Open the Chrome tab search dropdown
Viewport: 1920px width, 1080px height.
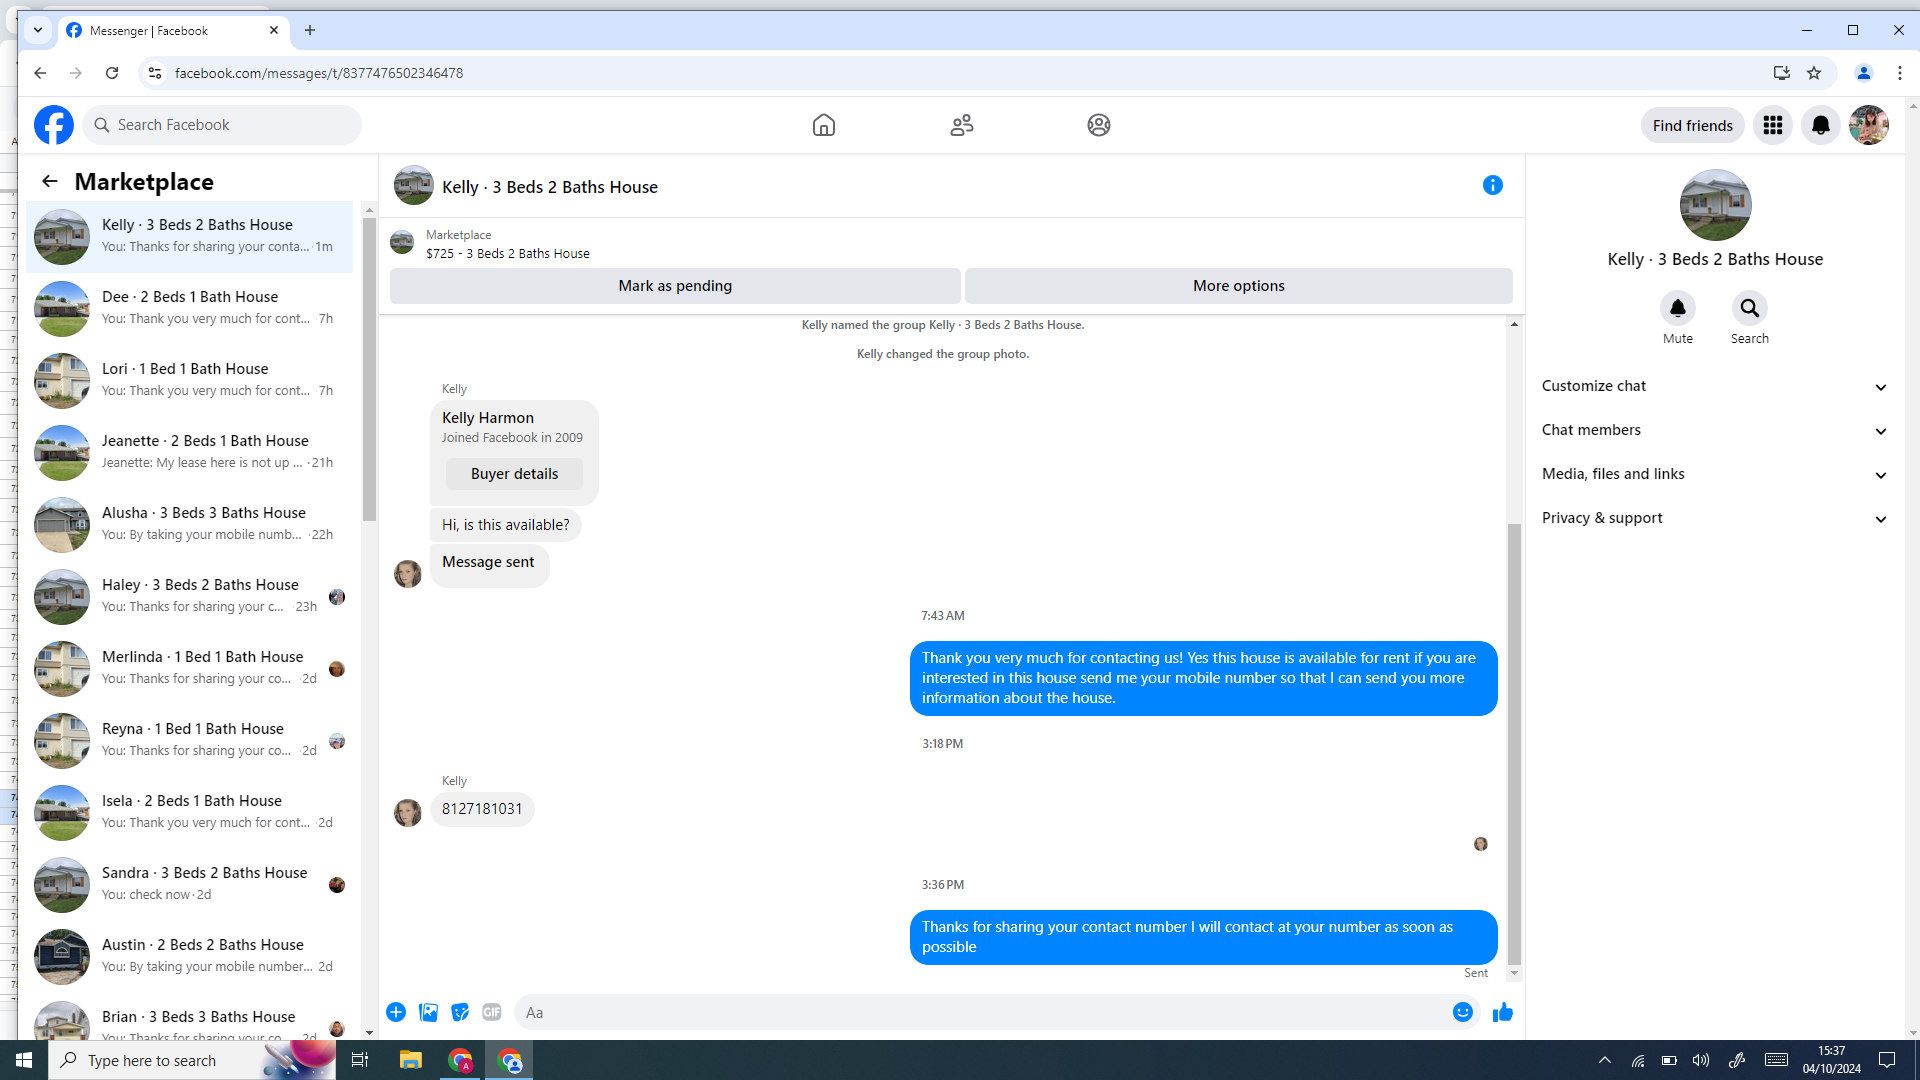38,30
